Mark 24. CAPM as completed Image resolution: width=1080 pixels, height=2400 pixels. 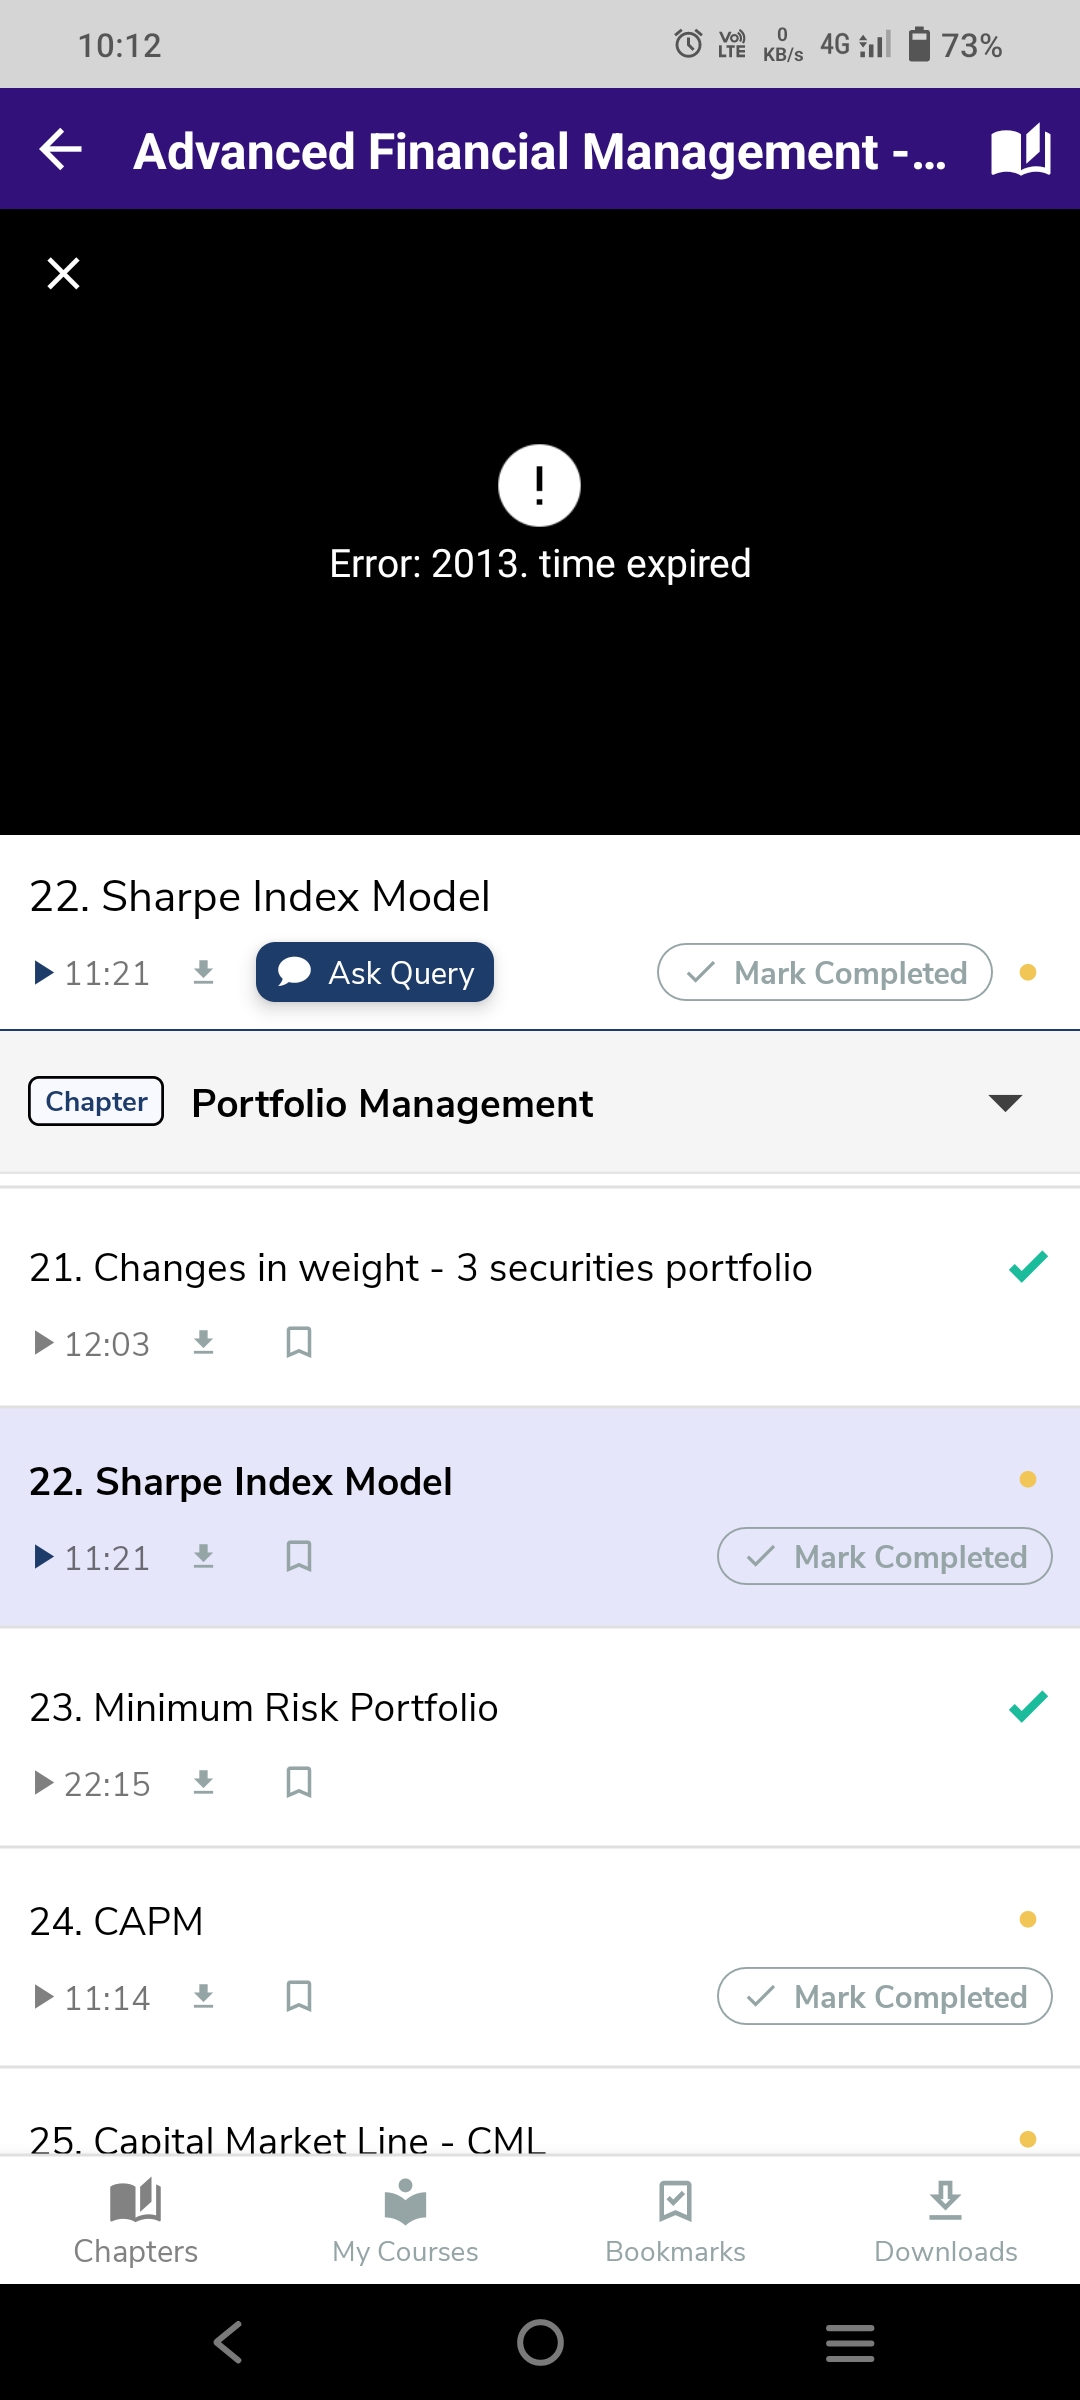(x=884, y=1996)
